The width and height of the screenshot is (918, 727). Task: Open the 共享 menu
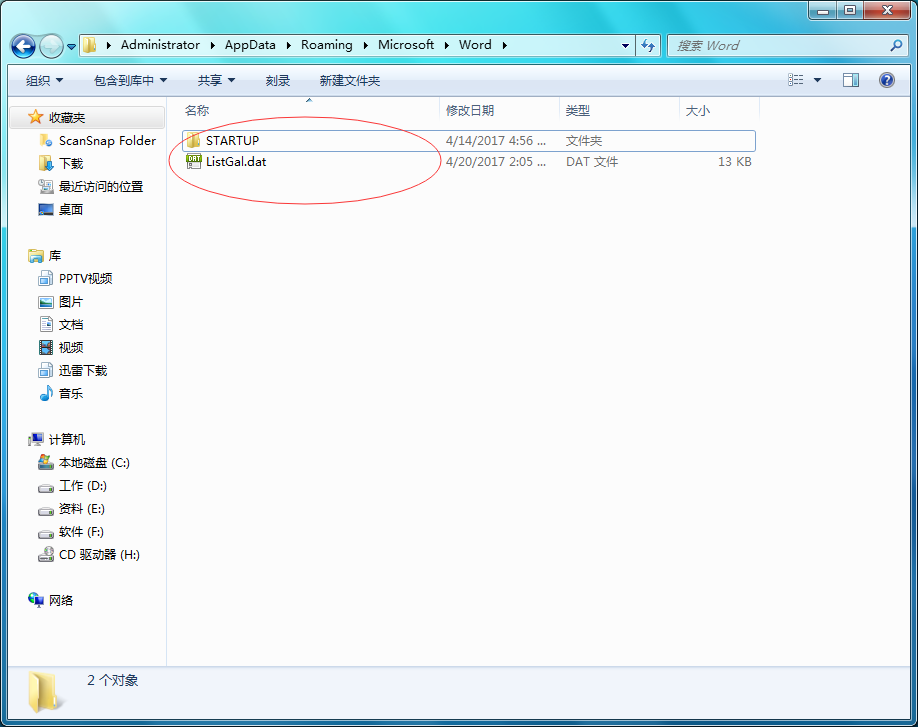216,81
